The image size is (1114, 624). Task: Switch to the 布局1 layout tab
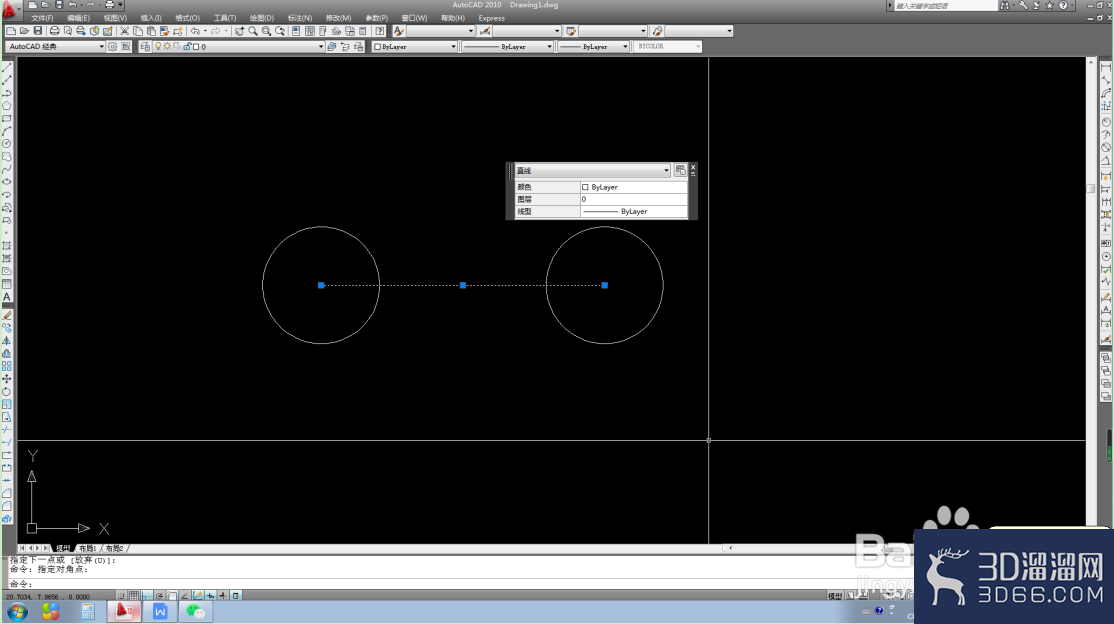[x=87, y=548]
